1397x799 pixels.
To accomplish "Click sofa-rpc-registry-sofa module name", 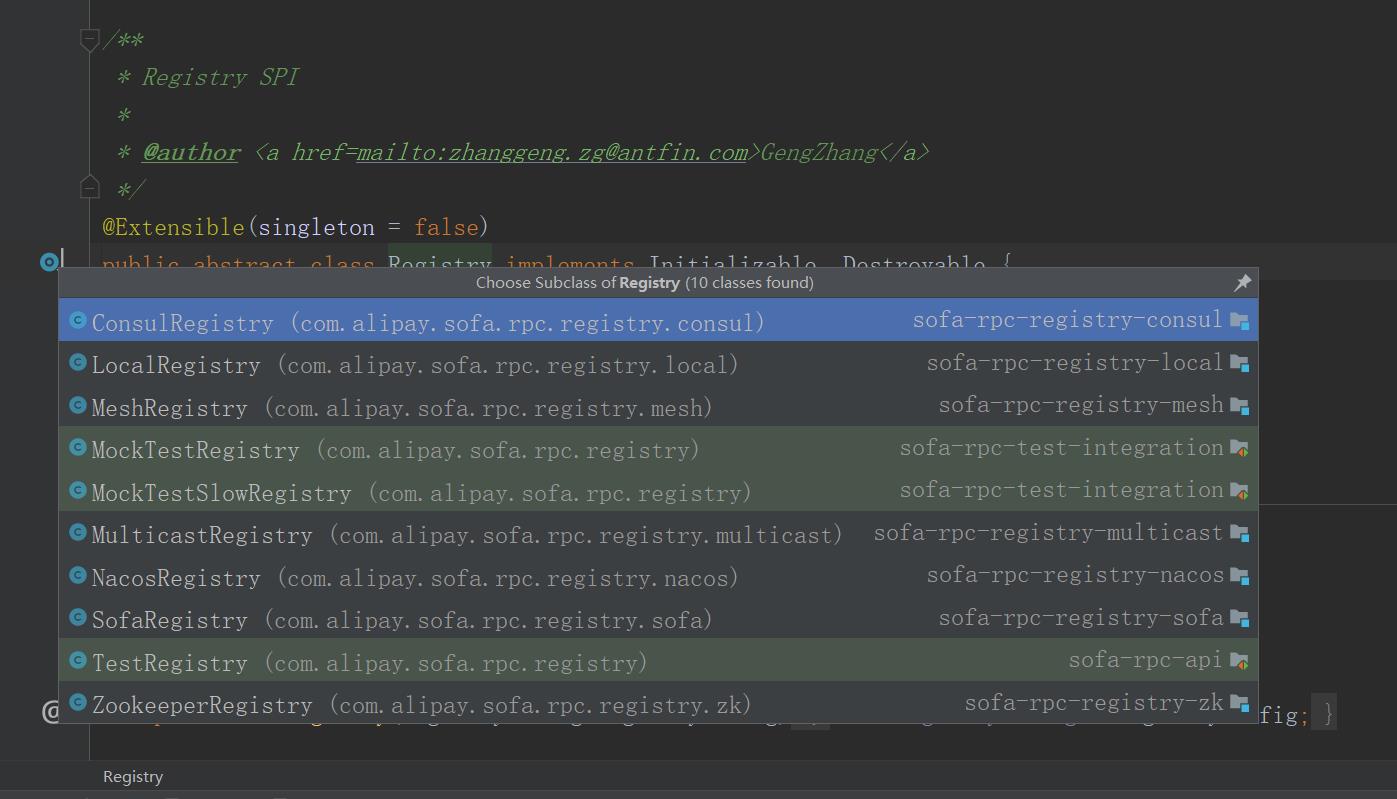I will click(x=1080, y=618).
